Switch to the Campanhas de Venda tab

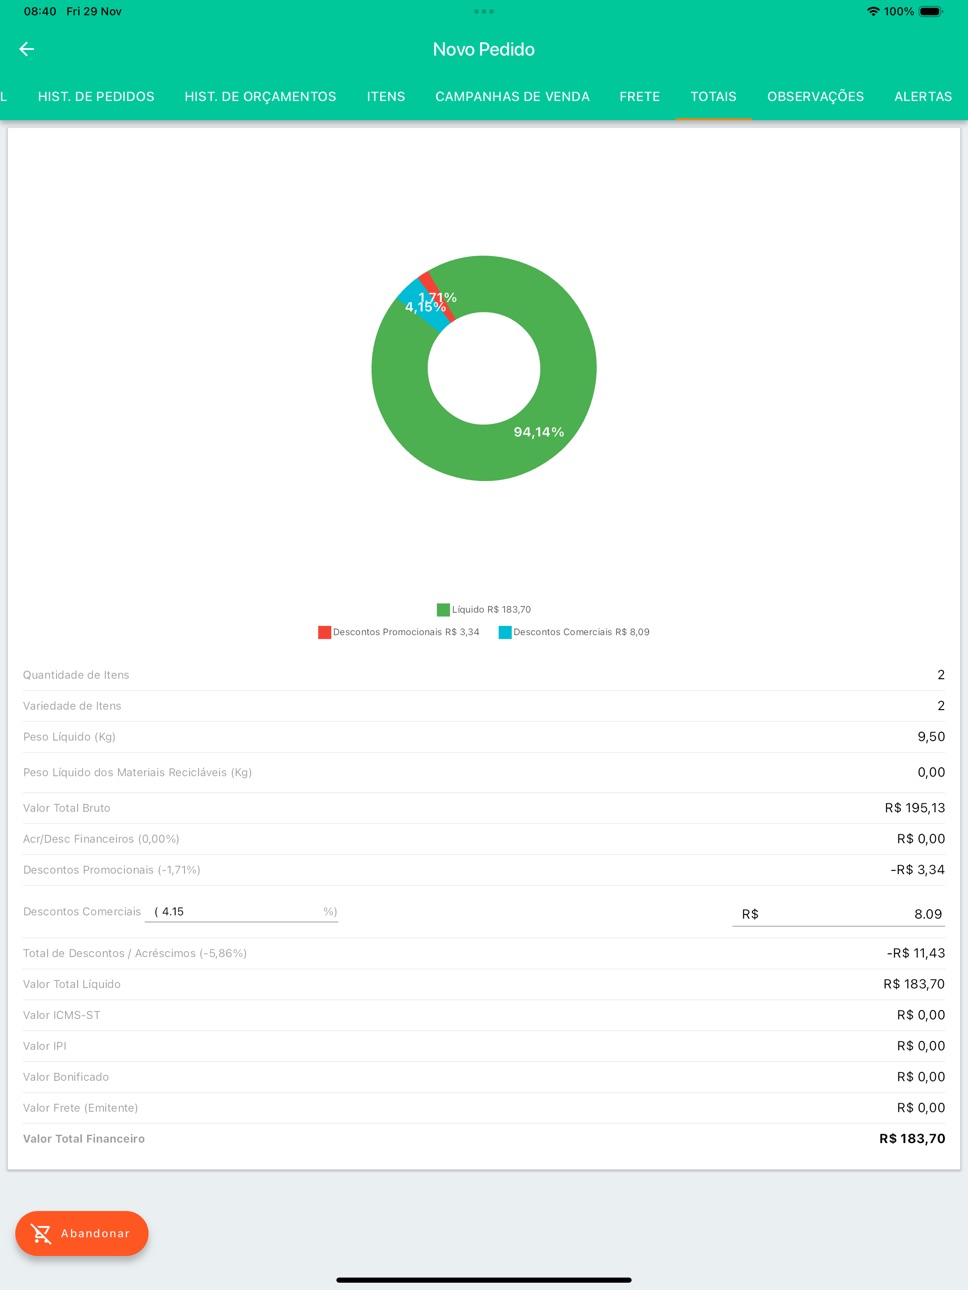pos(512,97)
